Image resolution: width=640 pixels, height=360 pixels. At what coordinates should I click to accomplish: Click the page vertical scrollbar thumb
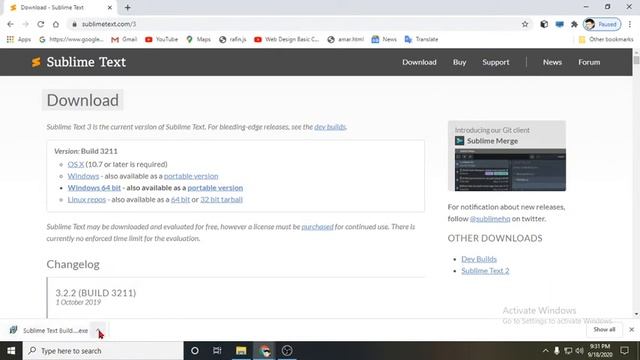pyautogui.click(x=636, y=60)
